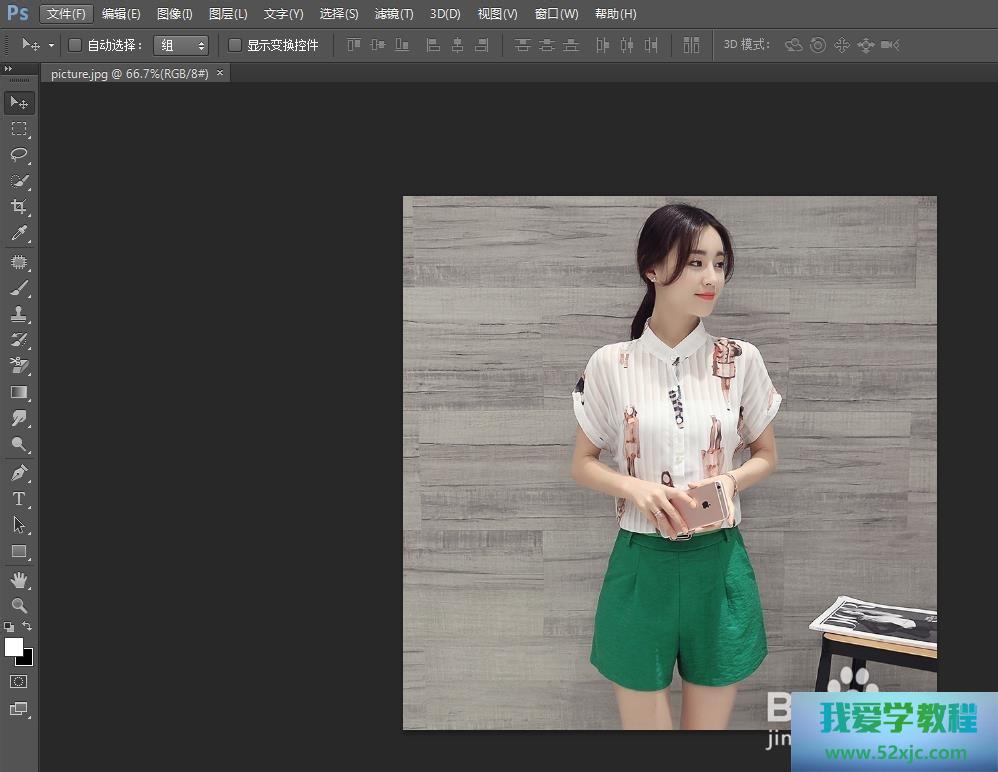Select the Clone Stamp tool
The image size is (998, 772).
point(19,314)
